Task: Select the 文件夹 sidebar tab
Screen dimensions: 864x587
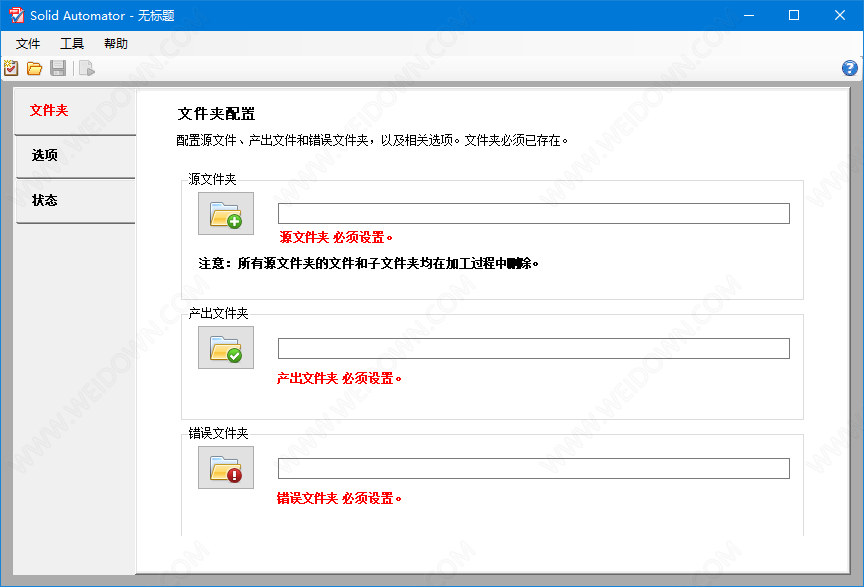Action: pos(75,111)
